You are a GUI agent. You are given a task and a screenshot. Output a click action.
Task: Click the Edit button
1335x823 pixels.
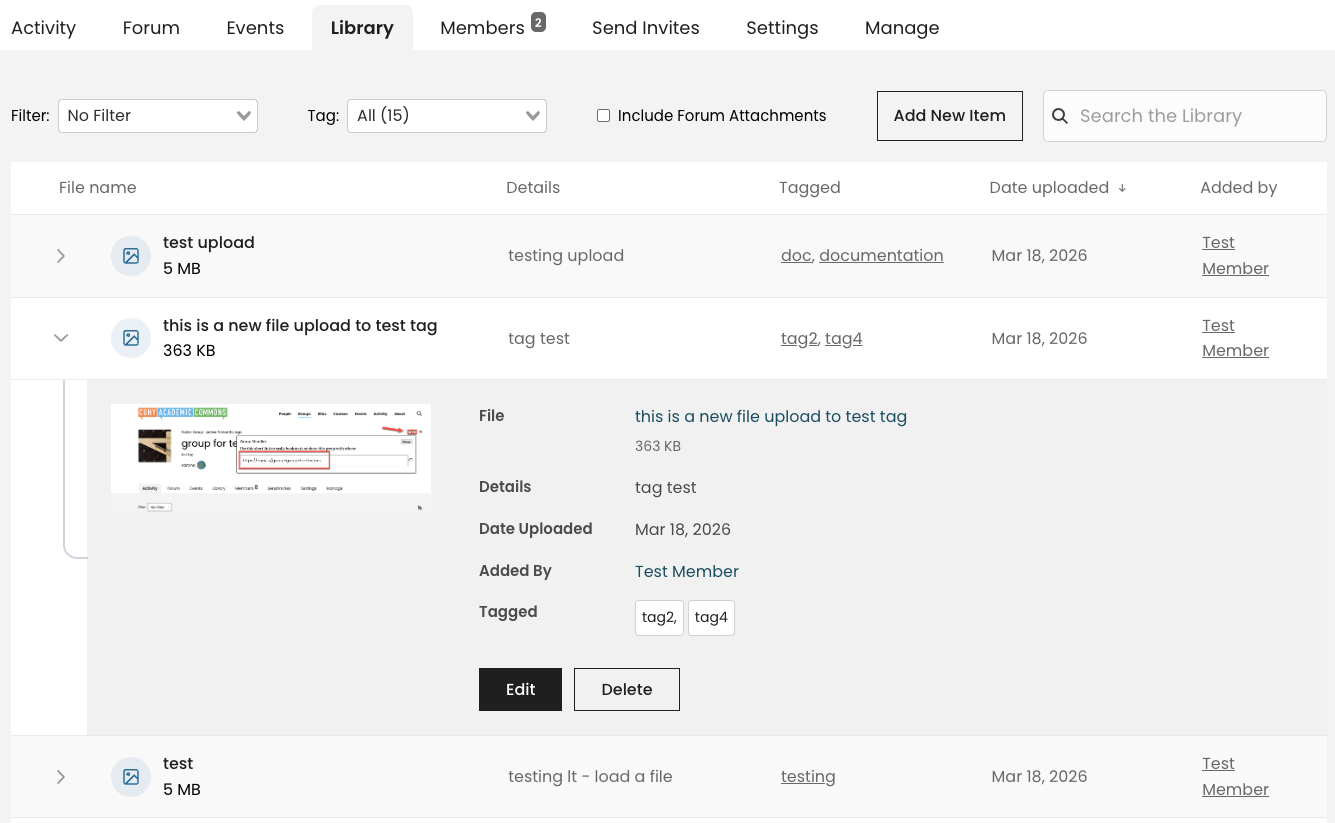tap(520, 690)
